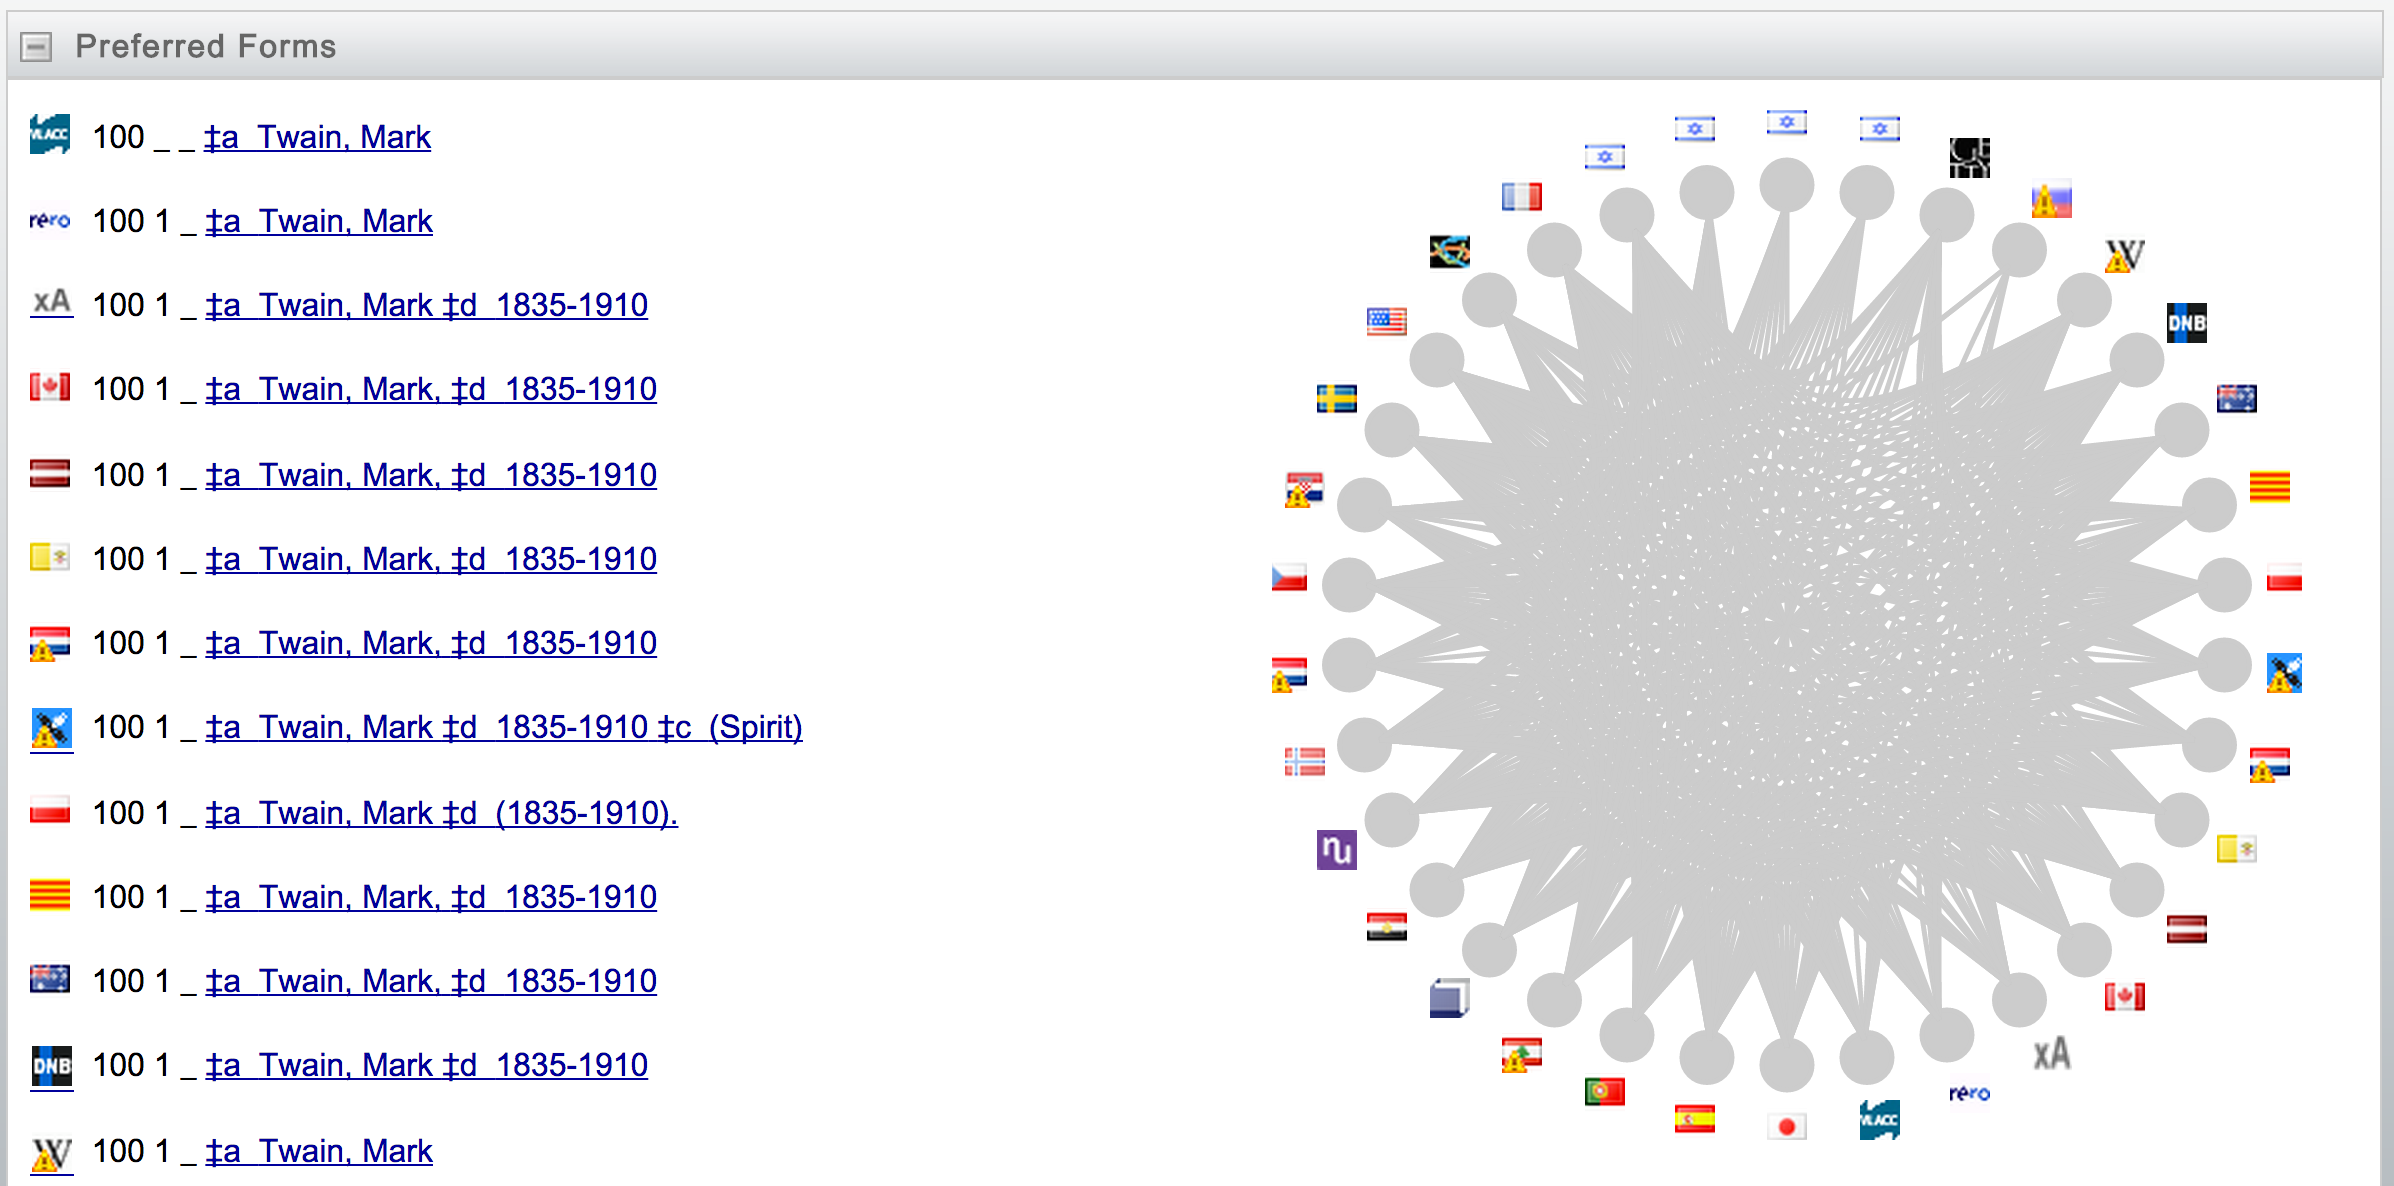
Task: Click the purple NU icon in the graph
Action: click(1336, 850)
